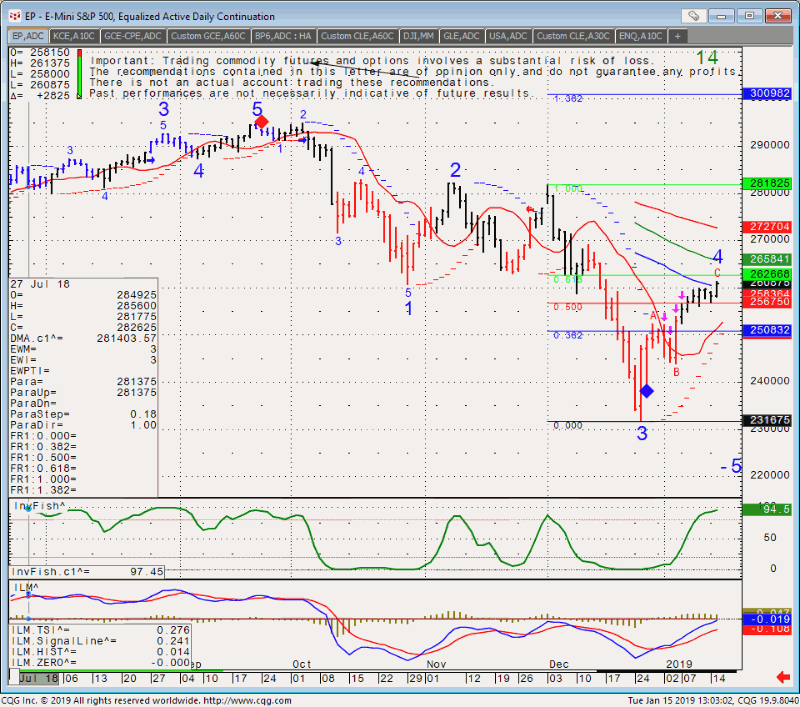The image size is (800, 707).
Task: Select the Custom GCE,A60C tab
Action: [x=207, y=36]
